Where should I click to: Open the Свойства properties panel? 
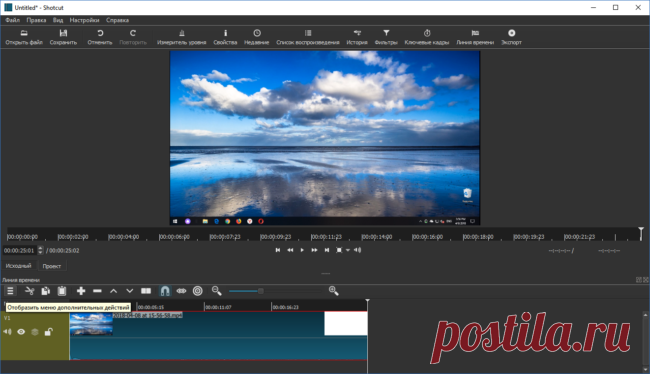click(x=225, y=37)
